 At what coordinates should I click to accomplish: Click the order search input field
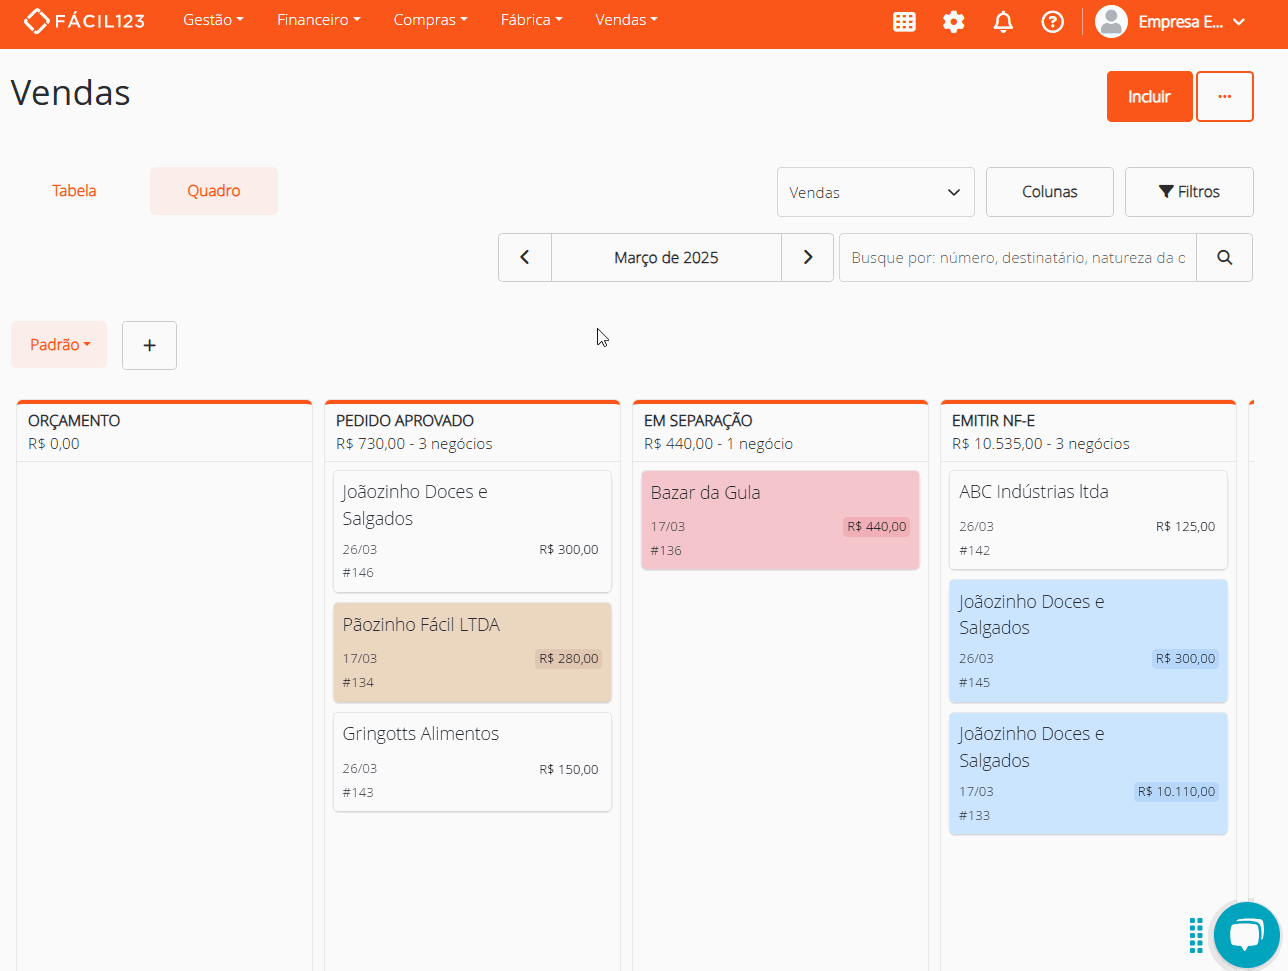[1018, 258]
